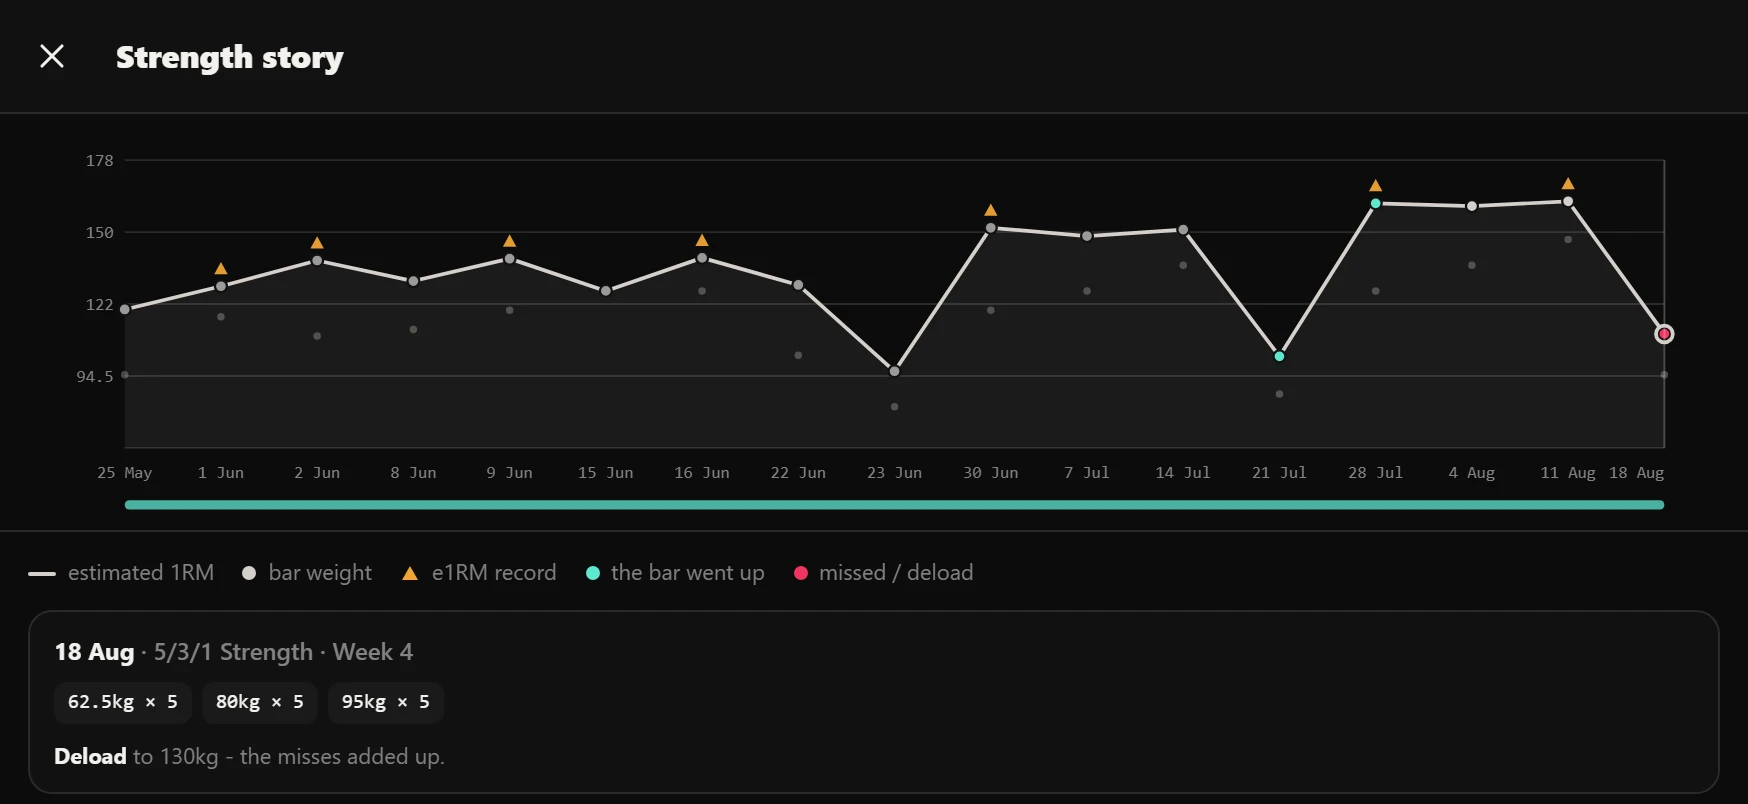Click the 80kg × 5 set chip
Screen dimensions: 1748x804
260,702
